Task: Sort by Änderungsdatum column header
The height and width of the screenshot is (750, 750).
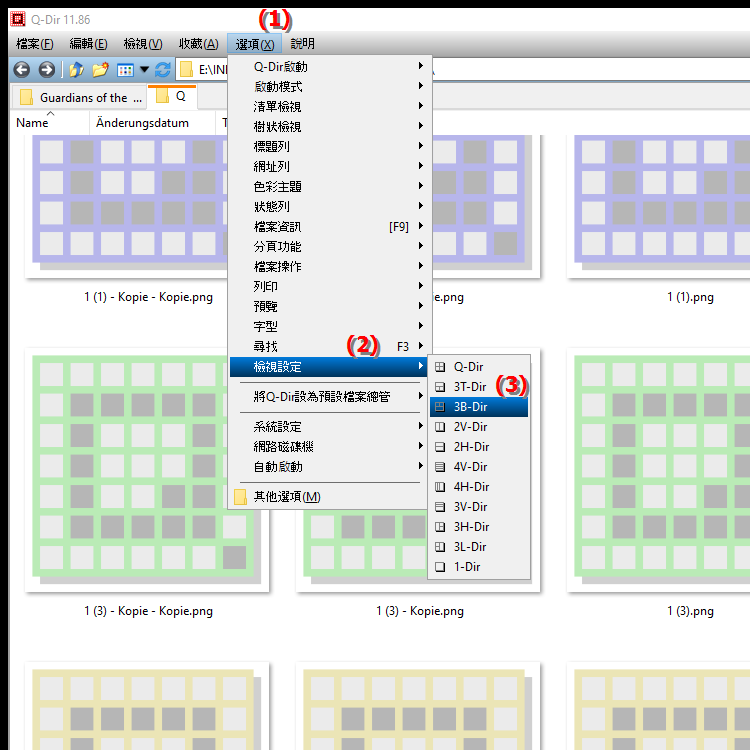Action: click(x=152, y=123)
